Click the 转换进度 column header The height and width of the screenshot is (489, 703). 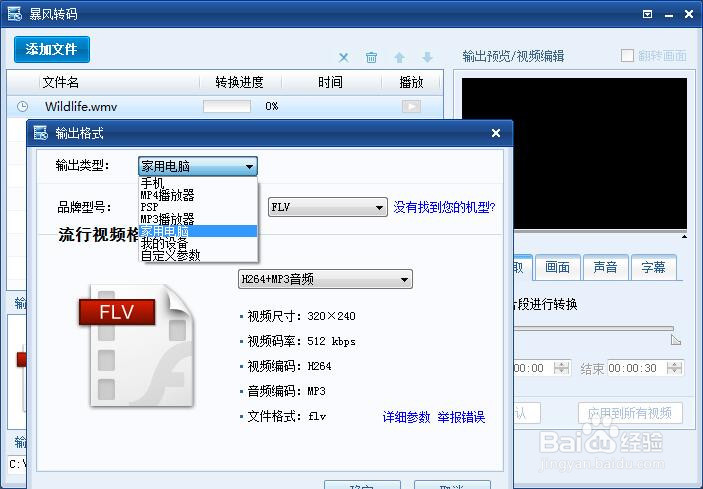(x=239, y=82)
